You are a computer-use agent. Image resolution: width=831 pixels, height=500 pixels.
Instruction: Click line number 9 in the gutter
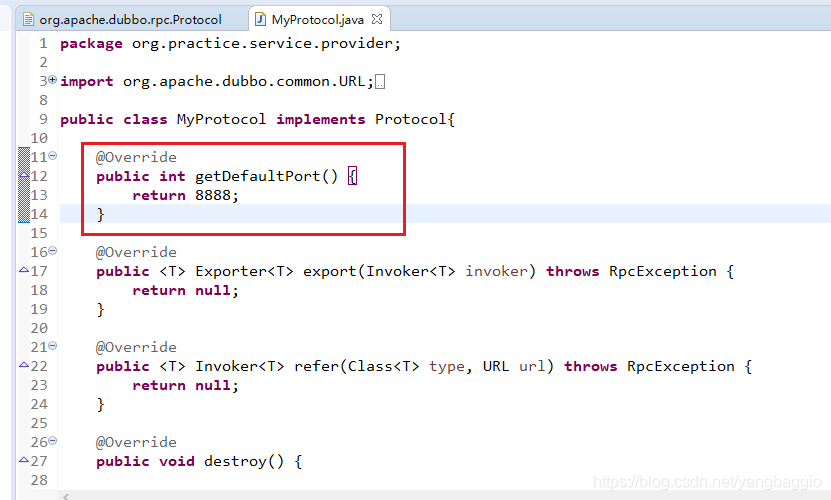point(43,119)
